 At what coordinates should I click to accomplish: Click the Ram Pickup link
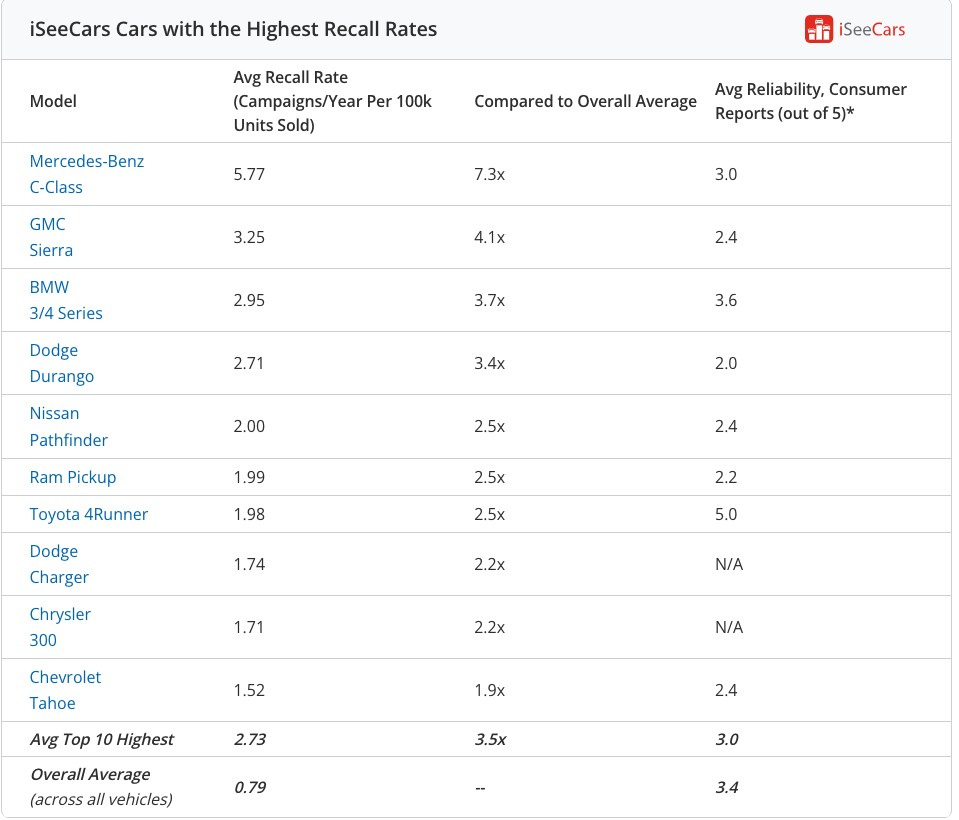point(73,477)
